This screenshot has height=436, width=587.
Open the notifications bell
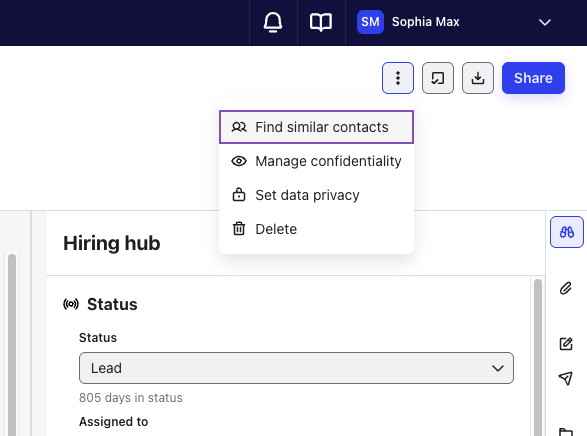pyautogui.click(x=273, y=22)
